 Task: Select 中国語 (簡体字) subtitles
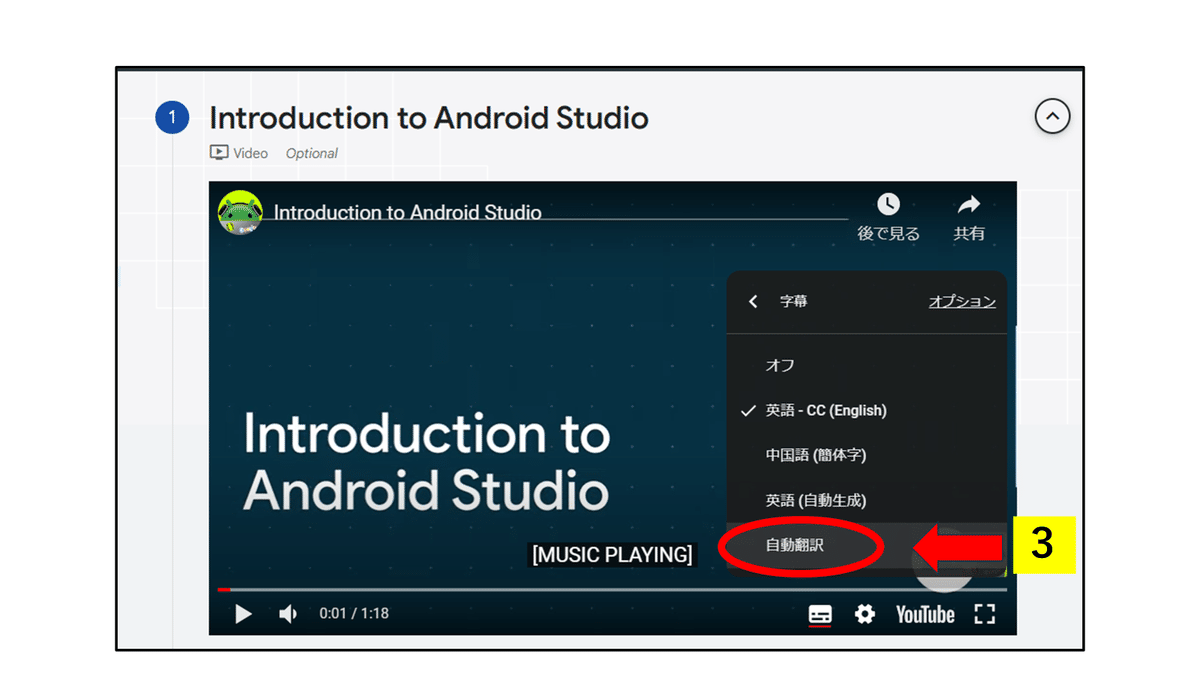[x=867, y=455]
